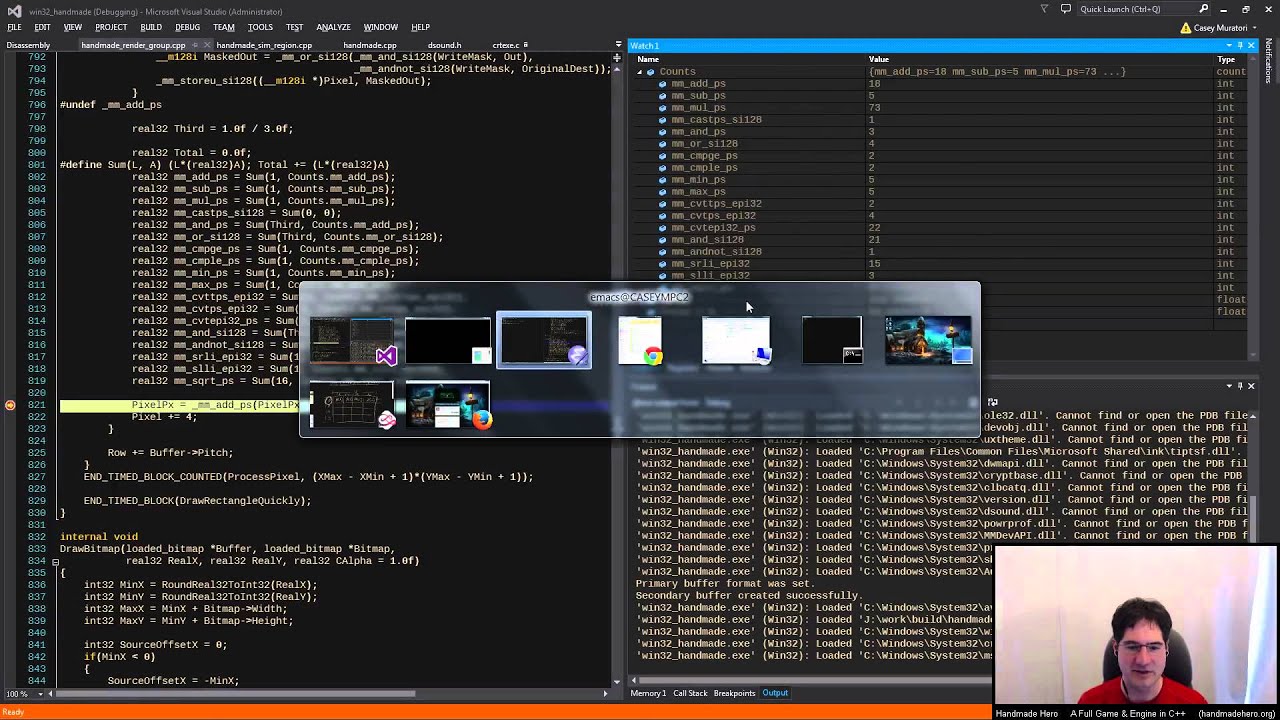Collapse code block at line 835
The height and width of the screenshot is (720, 1280).
tap(55, 561)
